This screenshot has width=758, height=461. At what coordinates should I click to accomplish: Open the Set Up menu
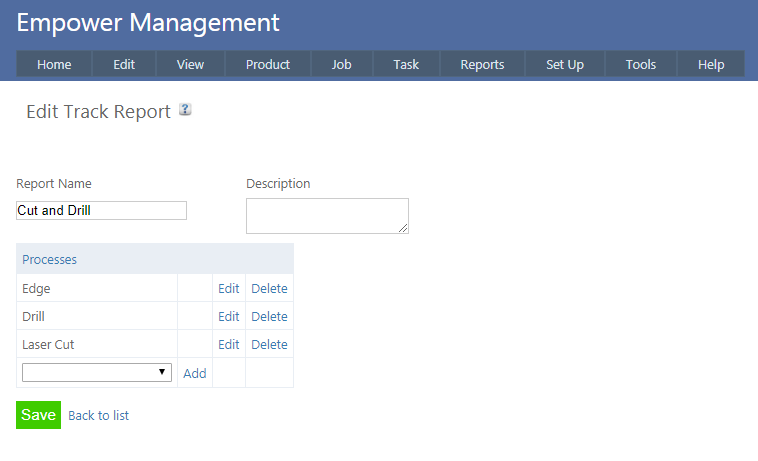point(565,65)
